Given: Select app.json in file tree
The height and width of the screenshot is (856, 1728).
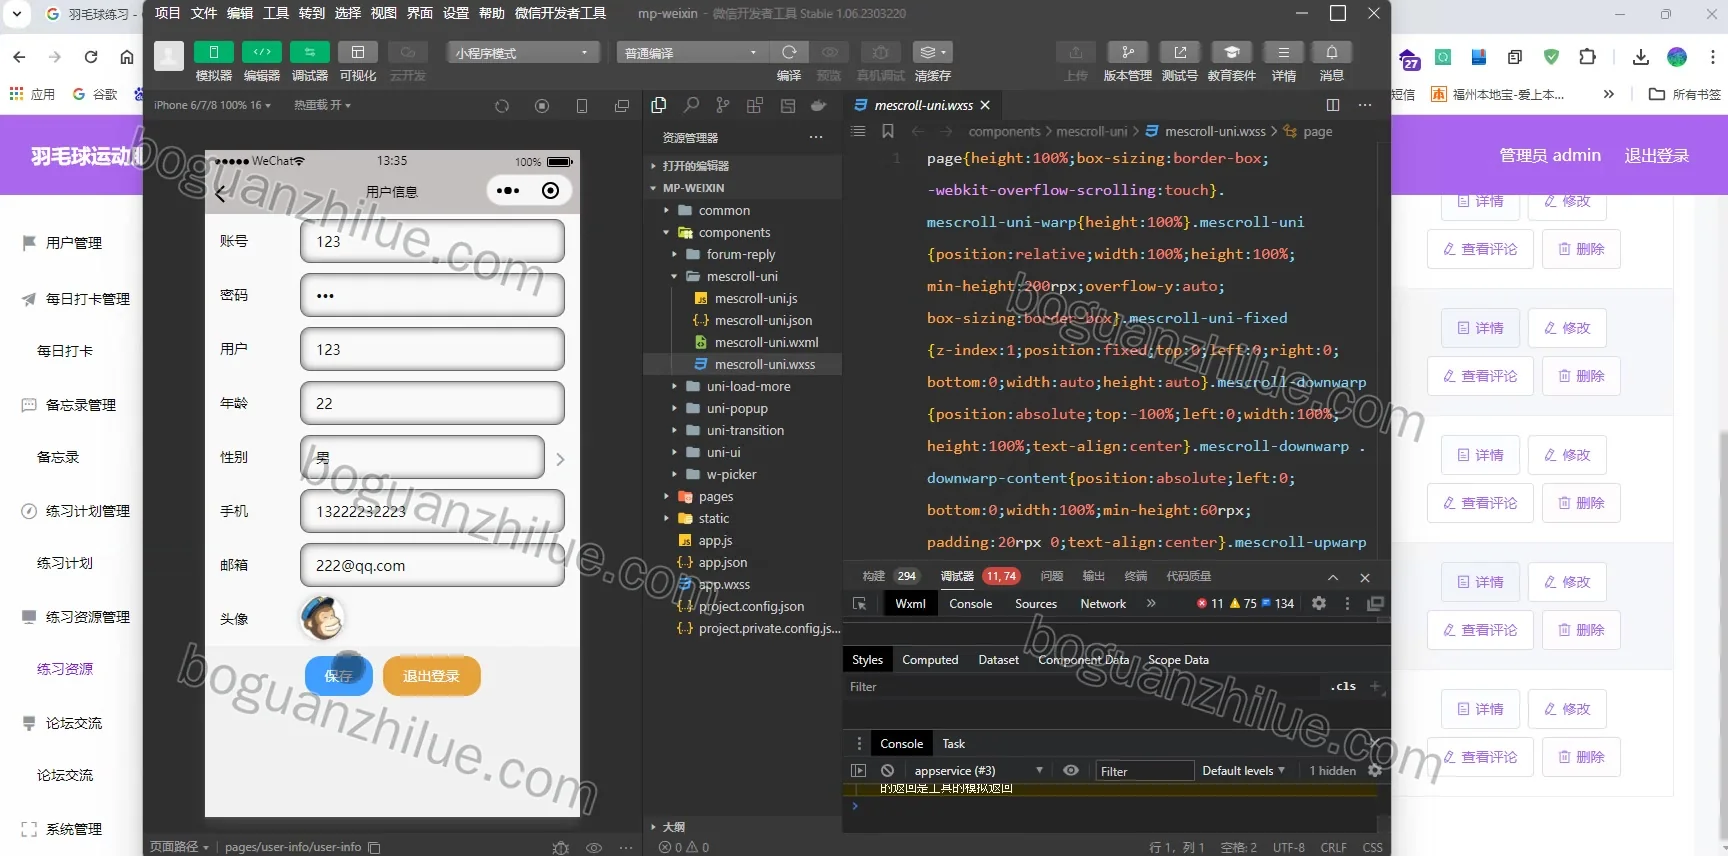Looking at the screenshot, I should click(722, 562).
